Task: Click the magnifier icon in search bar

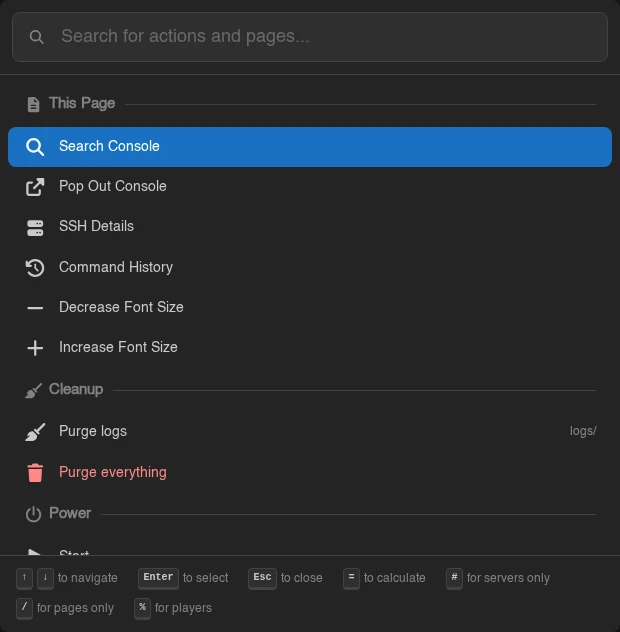Action: pos(36,37)
